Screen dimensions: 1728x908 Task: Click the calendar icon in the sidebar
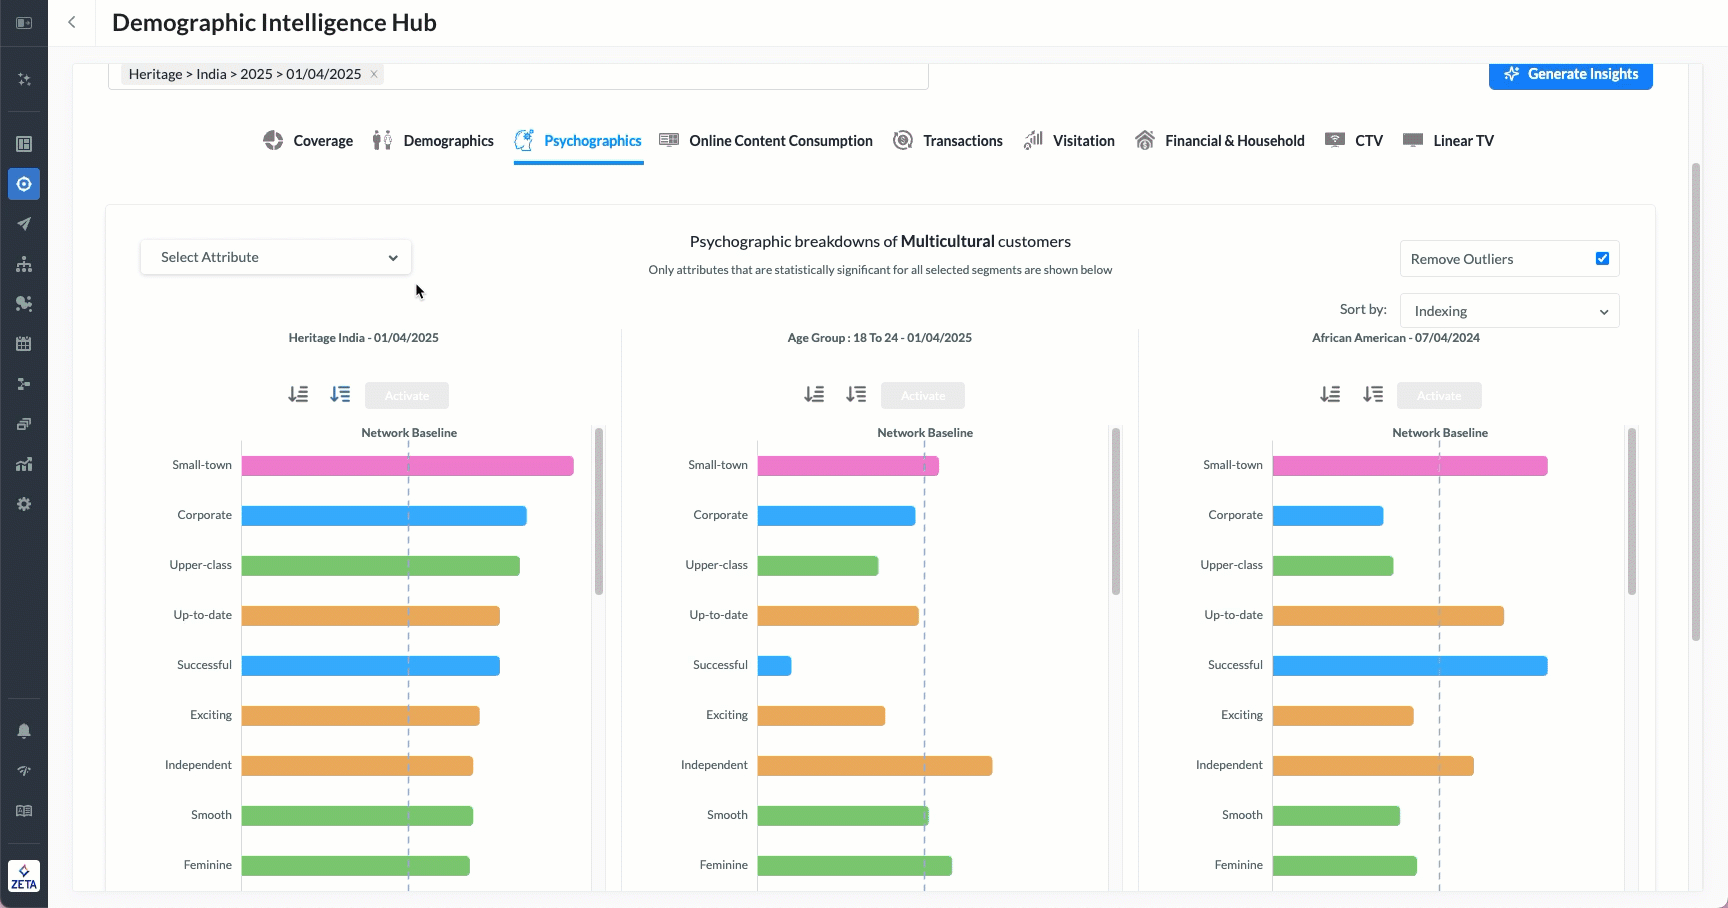[24, 344]
